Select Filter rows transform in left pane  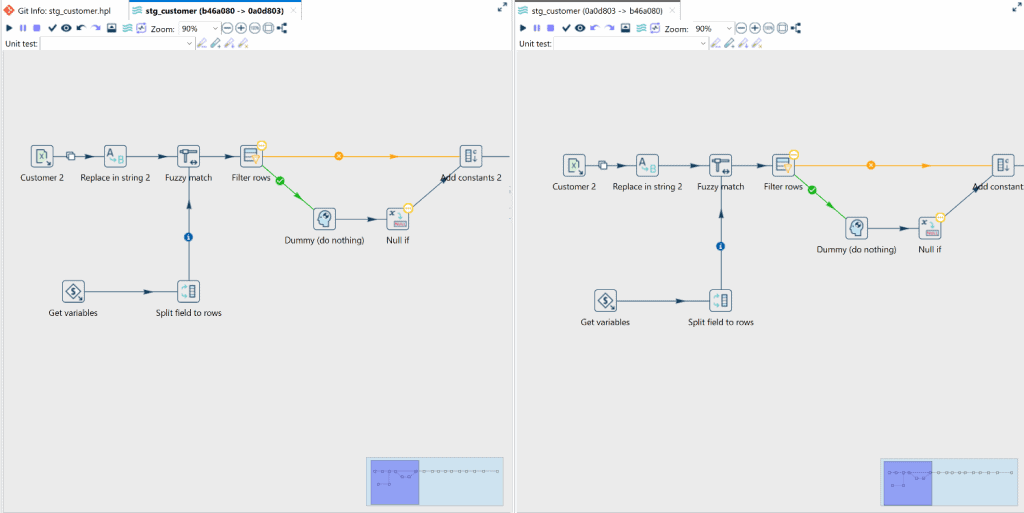click(251, 157)
